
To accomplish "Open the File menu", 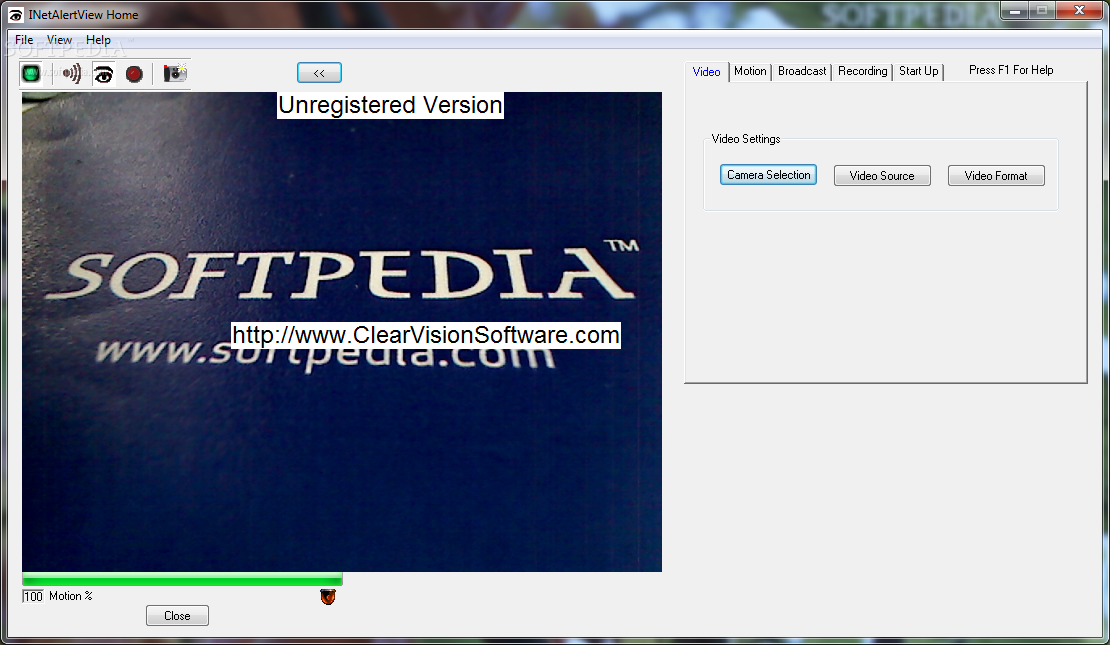I will click(x=24, y=40).
